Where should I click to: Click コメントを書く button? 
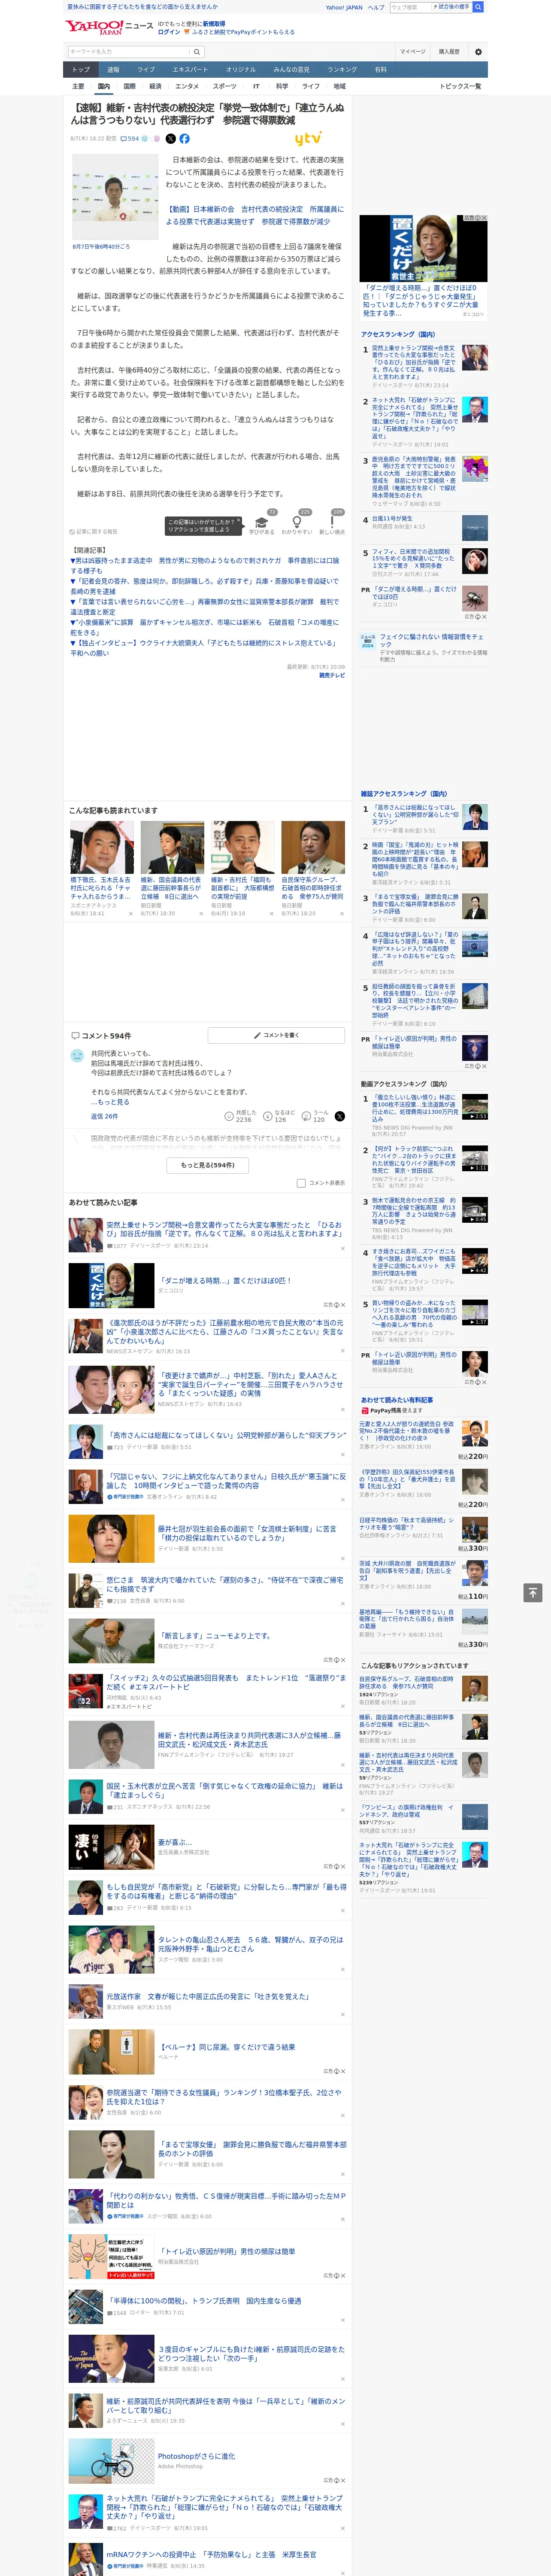[276, 1035]
